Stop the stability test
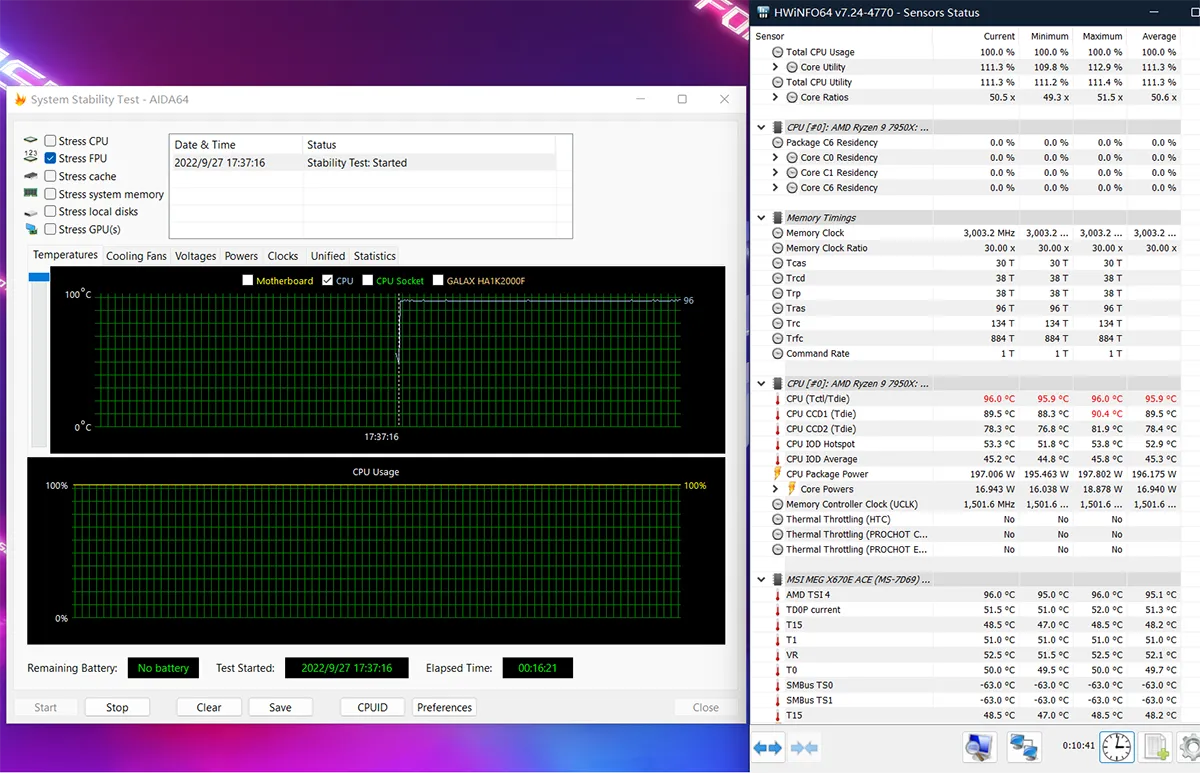 pos(117,707)
